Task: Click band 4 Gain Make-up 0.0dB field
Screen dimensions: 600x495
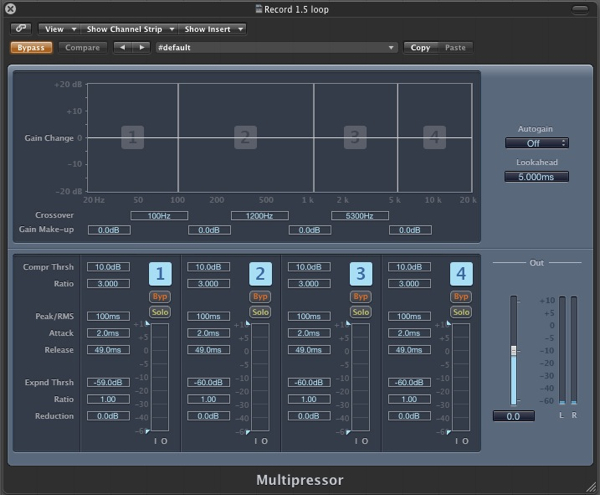Action: point(410,230)
